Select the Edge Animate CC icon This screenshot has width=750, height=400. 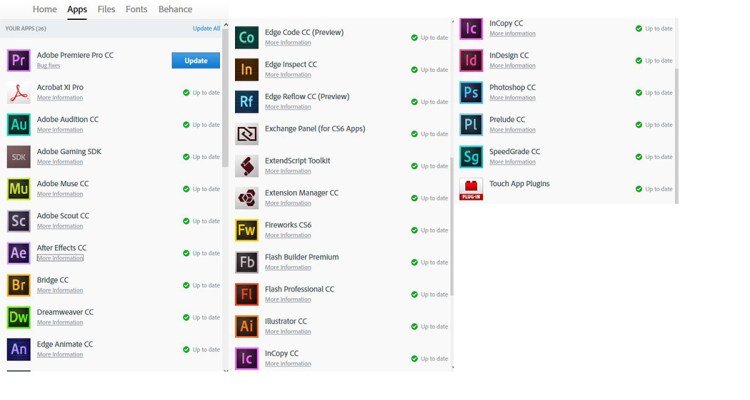click(18, 349)
